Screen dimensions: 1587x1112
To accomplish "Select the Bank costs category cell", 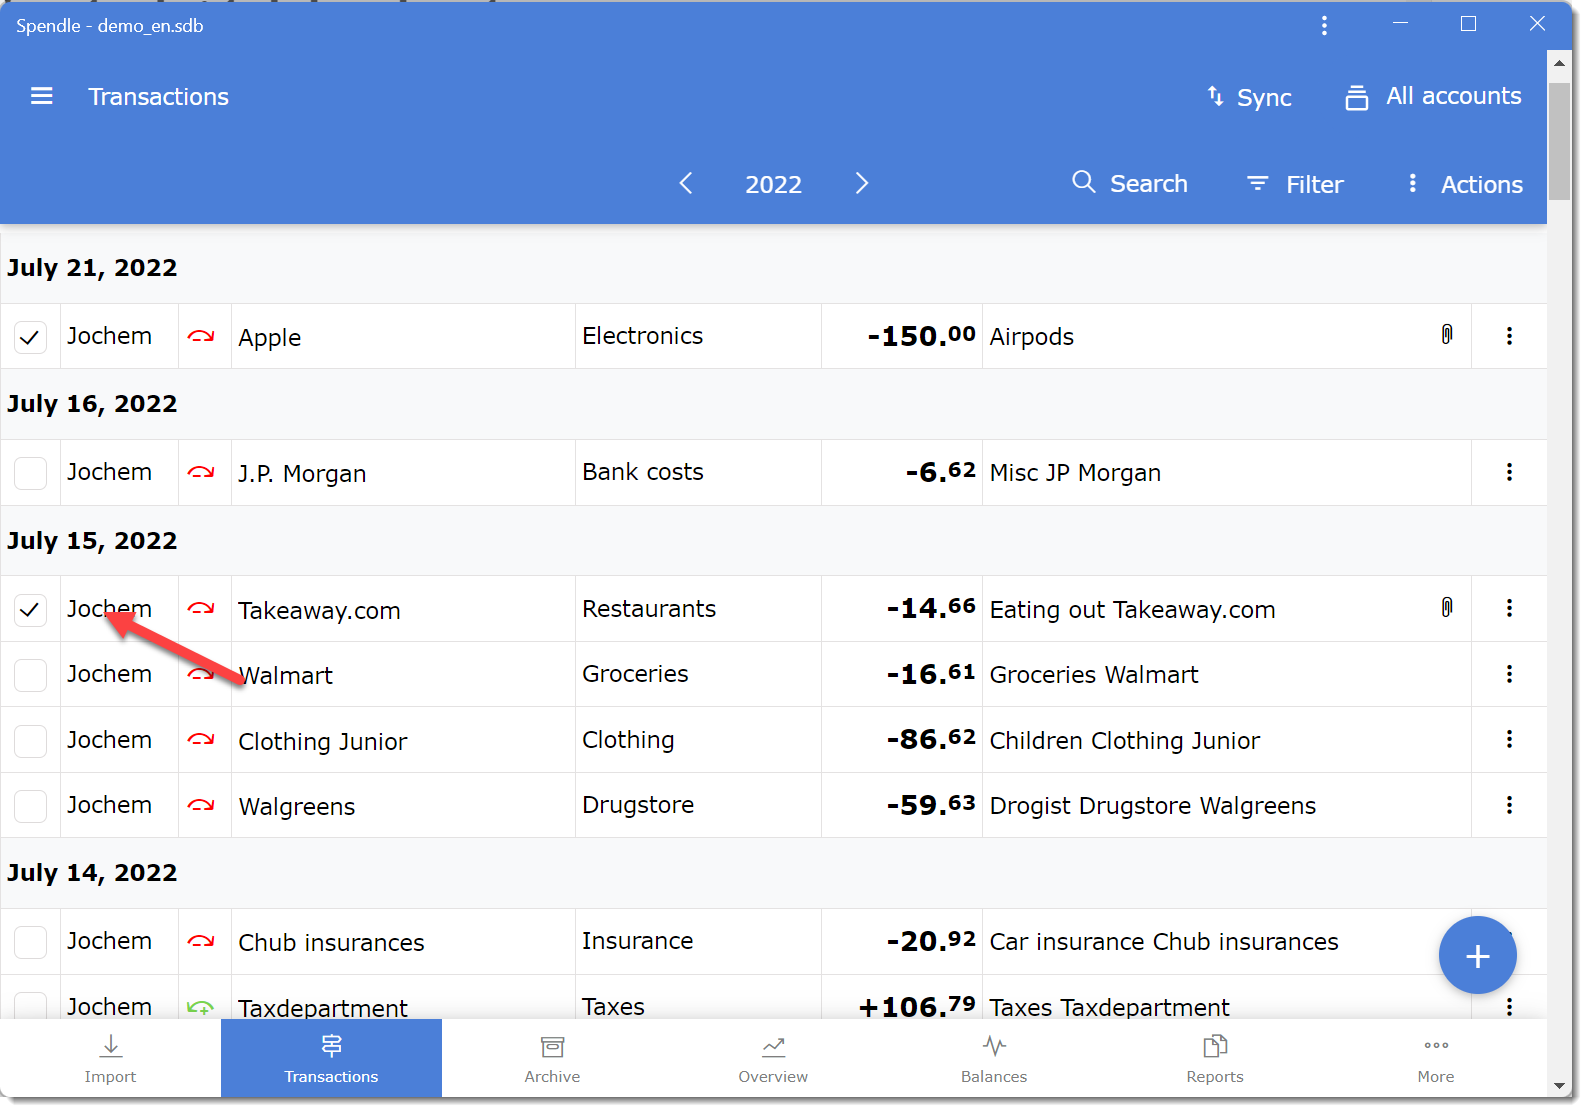I will [x=698, y=472].
